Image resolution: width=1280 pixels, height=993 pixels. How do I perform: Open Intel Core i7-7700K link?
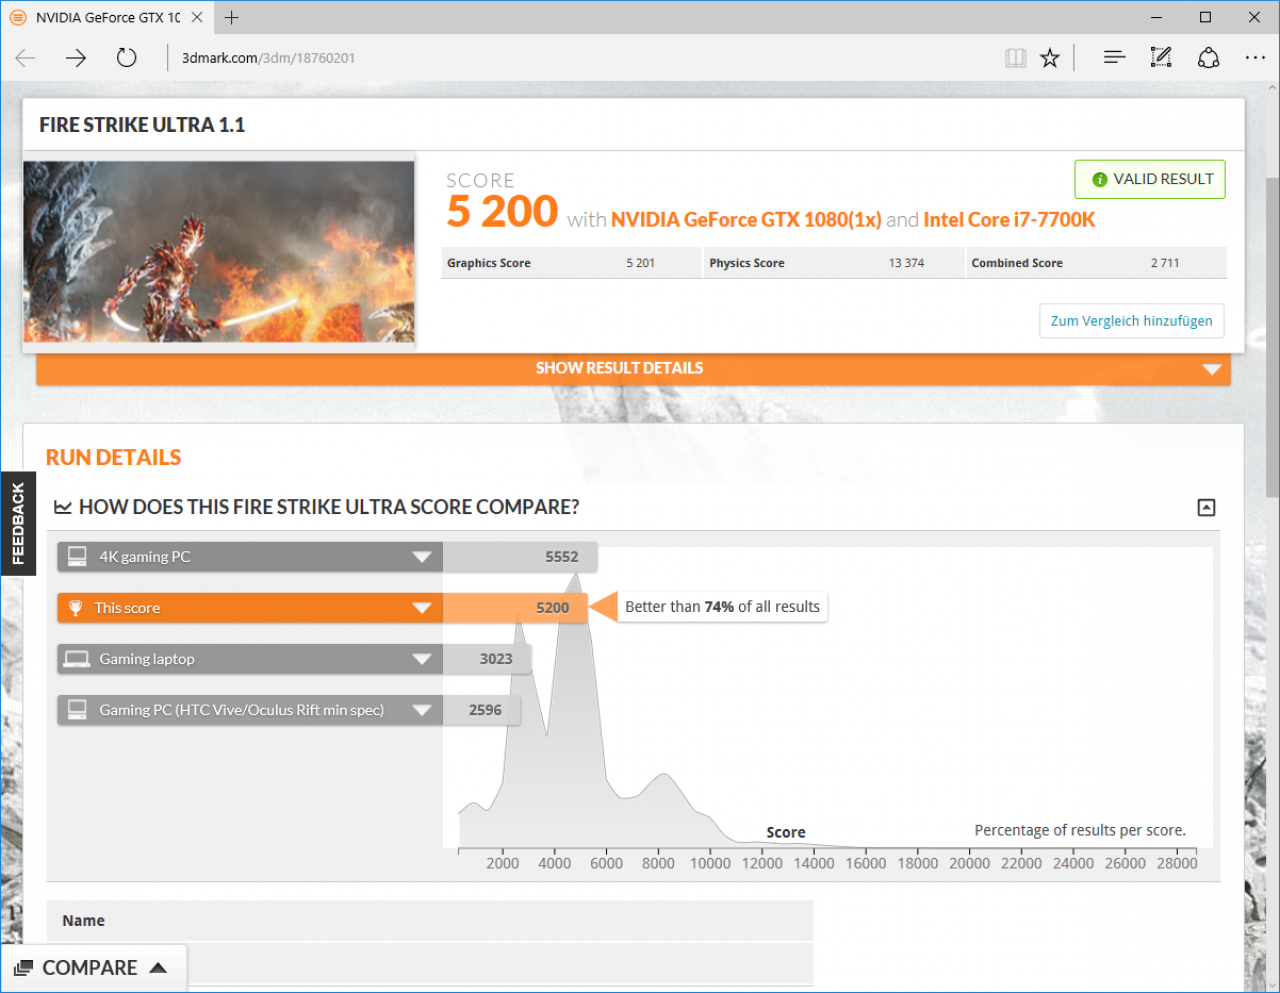tap(1009, 220)
